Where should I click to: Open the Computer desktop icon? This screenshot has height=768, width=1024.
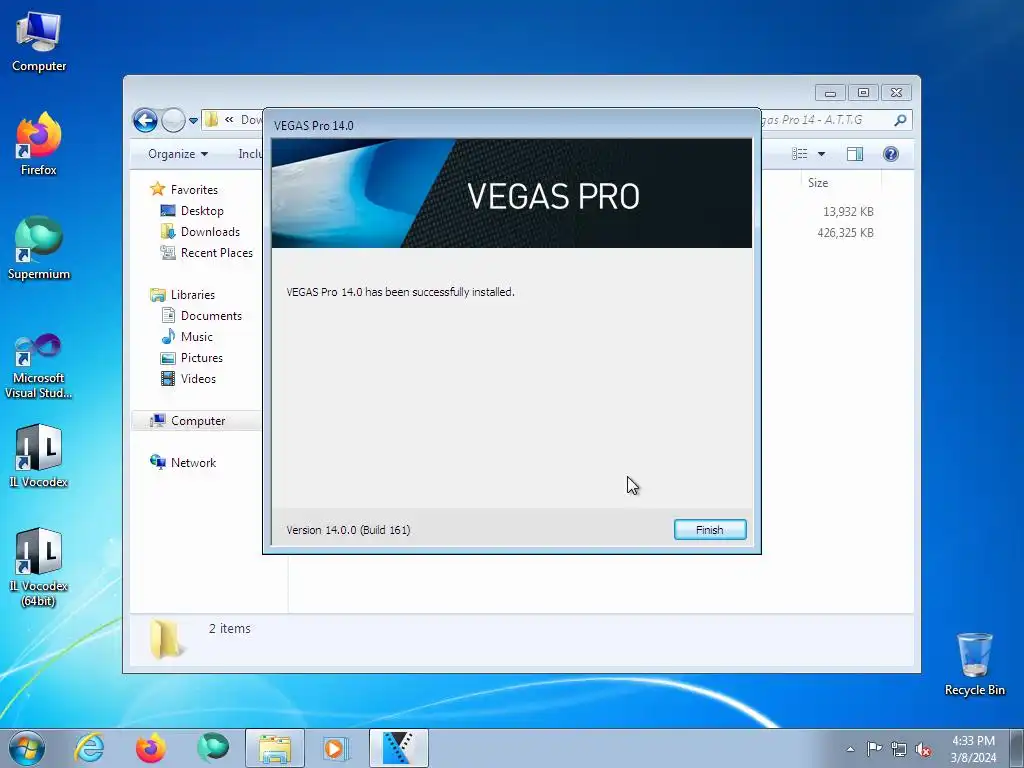pos(39,42)
